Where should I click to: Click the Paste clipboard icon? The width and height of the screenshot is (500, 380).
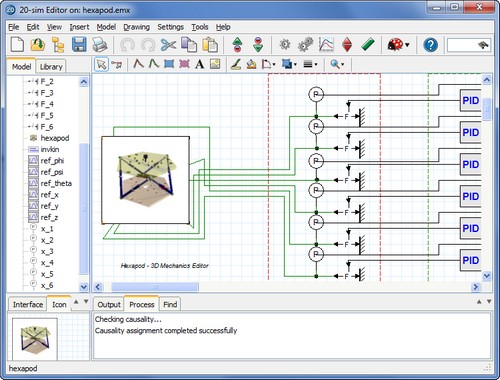pyautogui.click(x=210, y=45)
